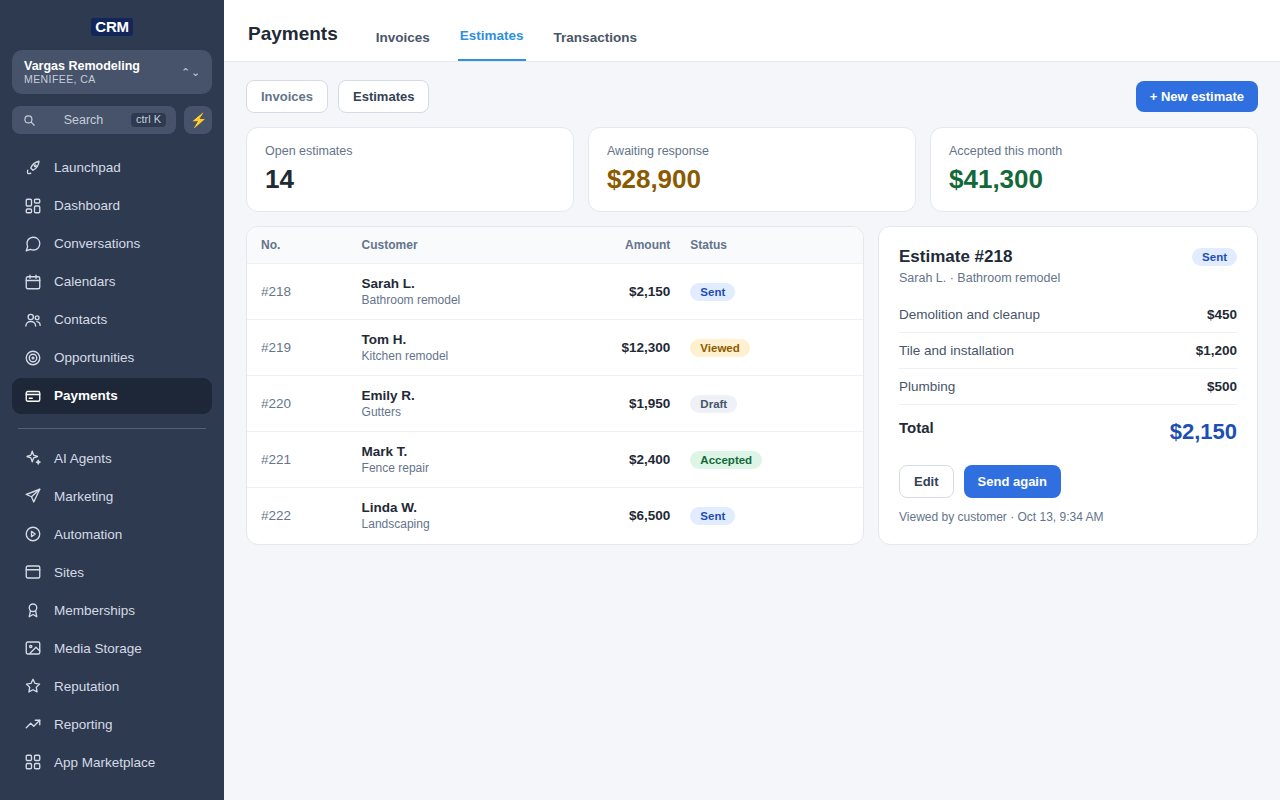Click the Accepted this month card

(1094, 169)
